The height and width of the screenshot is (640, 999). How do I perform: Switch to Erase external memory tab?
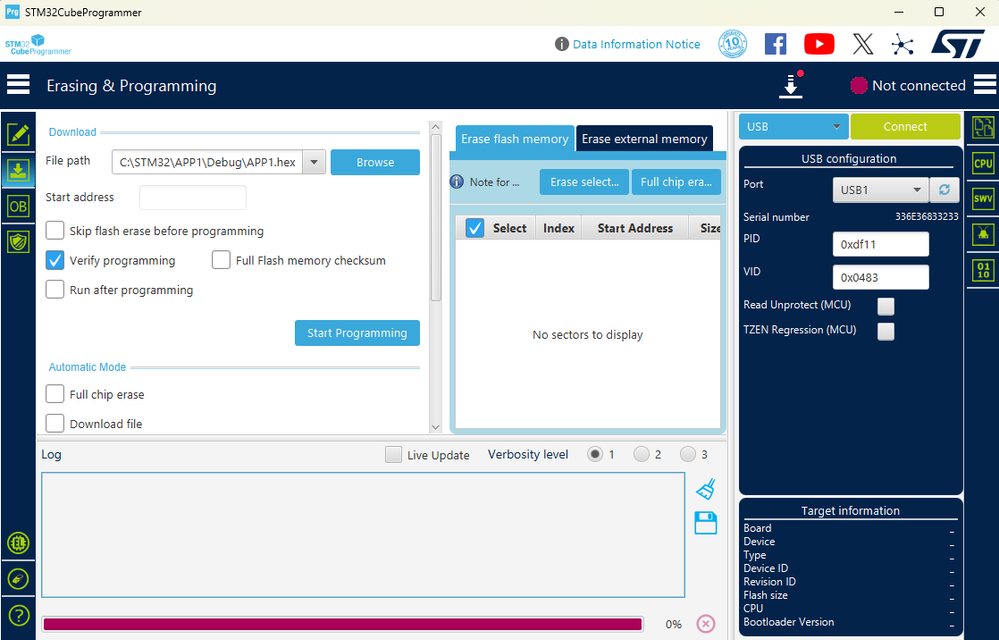pos(644,139)
